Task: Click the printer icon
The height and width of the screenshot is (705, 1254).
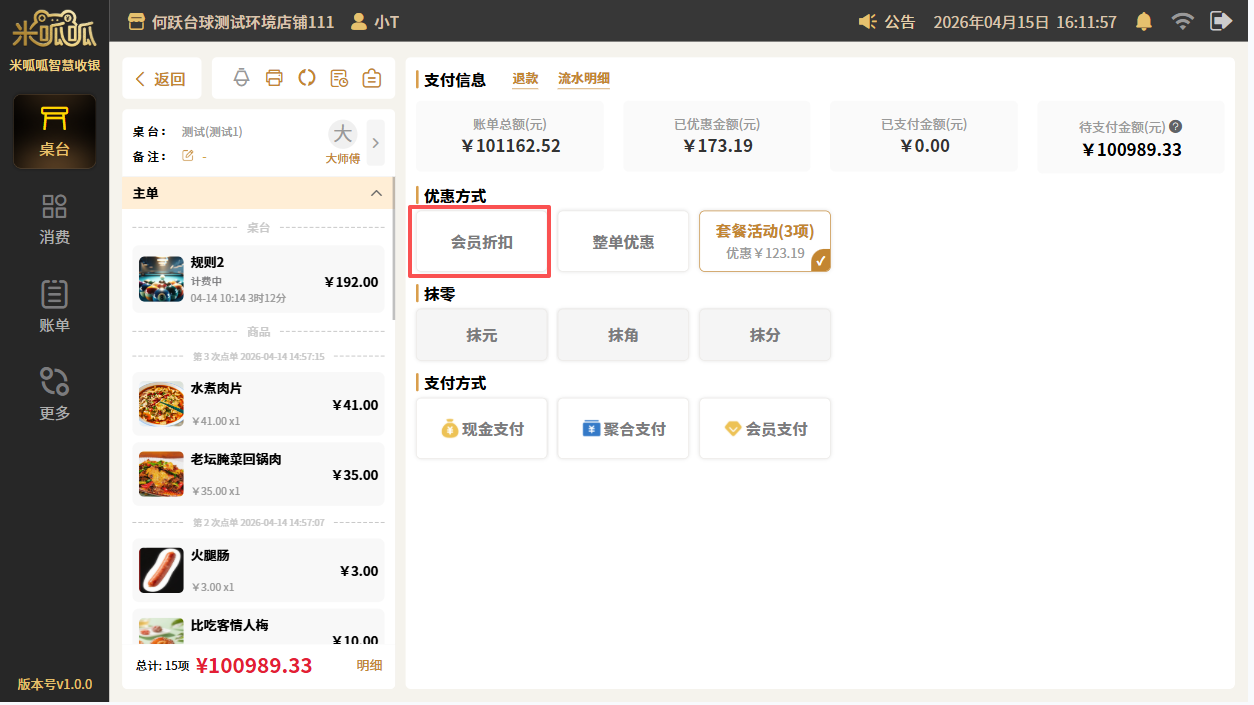Action: (274, 78)
